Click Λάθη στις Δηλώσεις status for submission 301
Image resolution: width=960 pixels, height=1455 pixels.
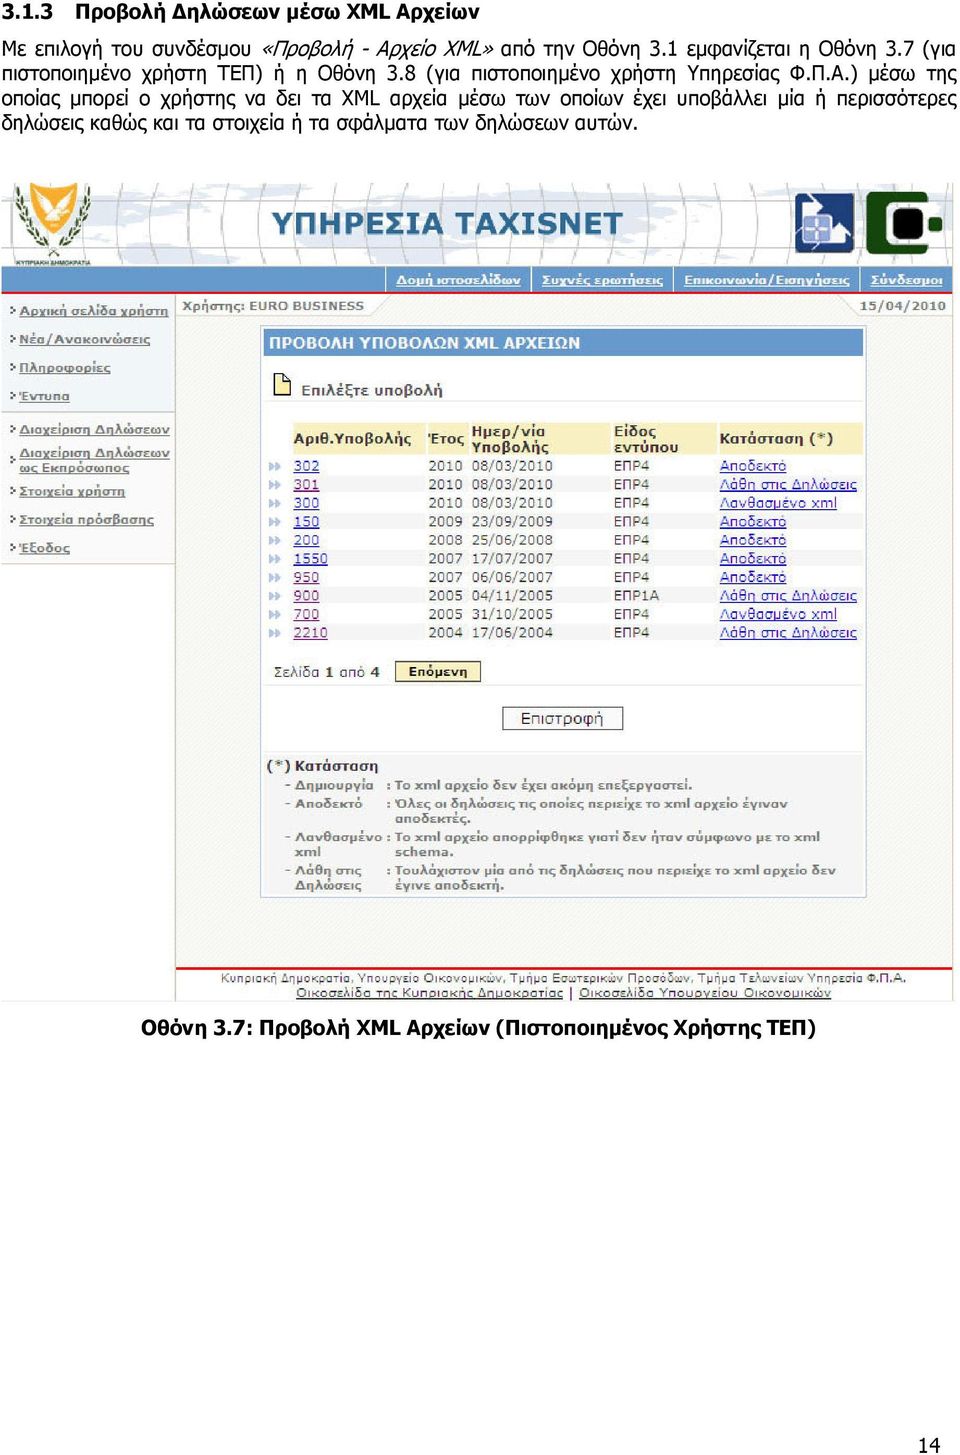point(788,485)
